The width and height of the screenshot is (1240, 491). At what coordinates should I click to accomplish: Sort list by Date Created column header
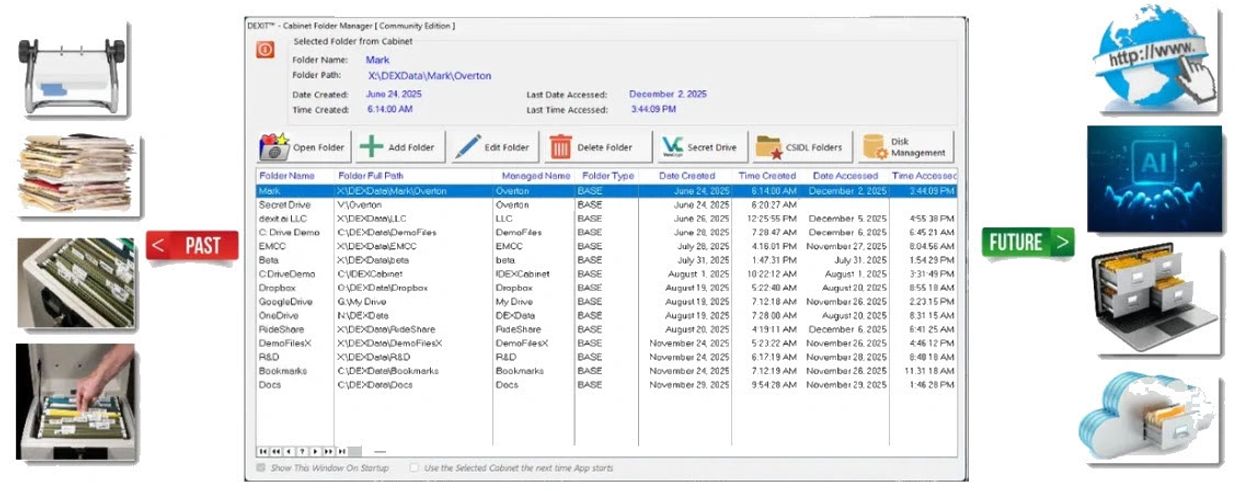tap(686, 176)
